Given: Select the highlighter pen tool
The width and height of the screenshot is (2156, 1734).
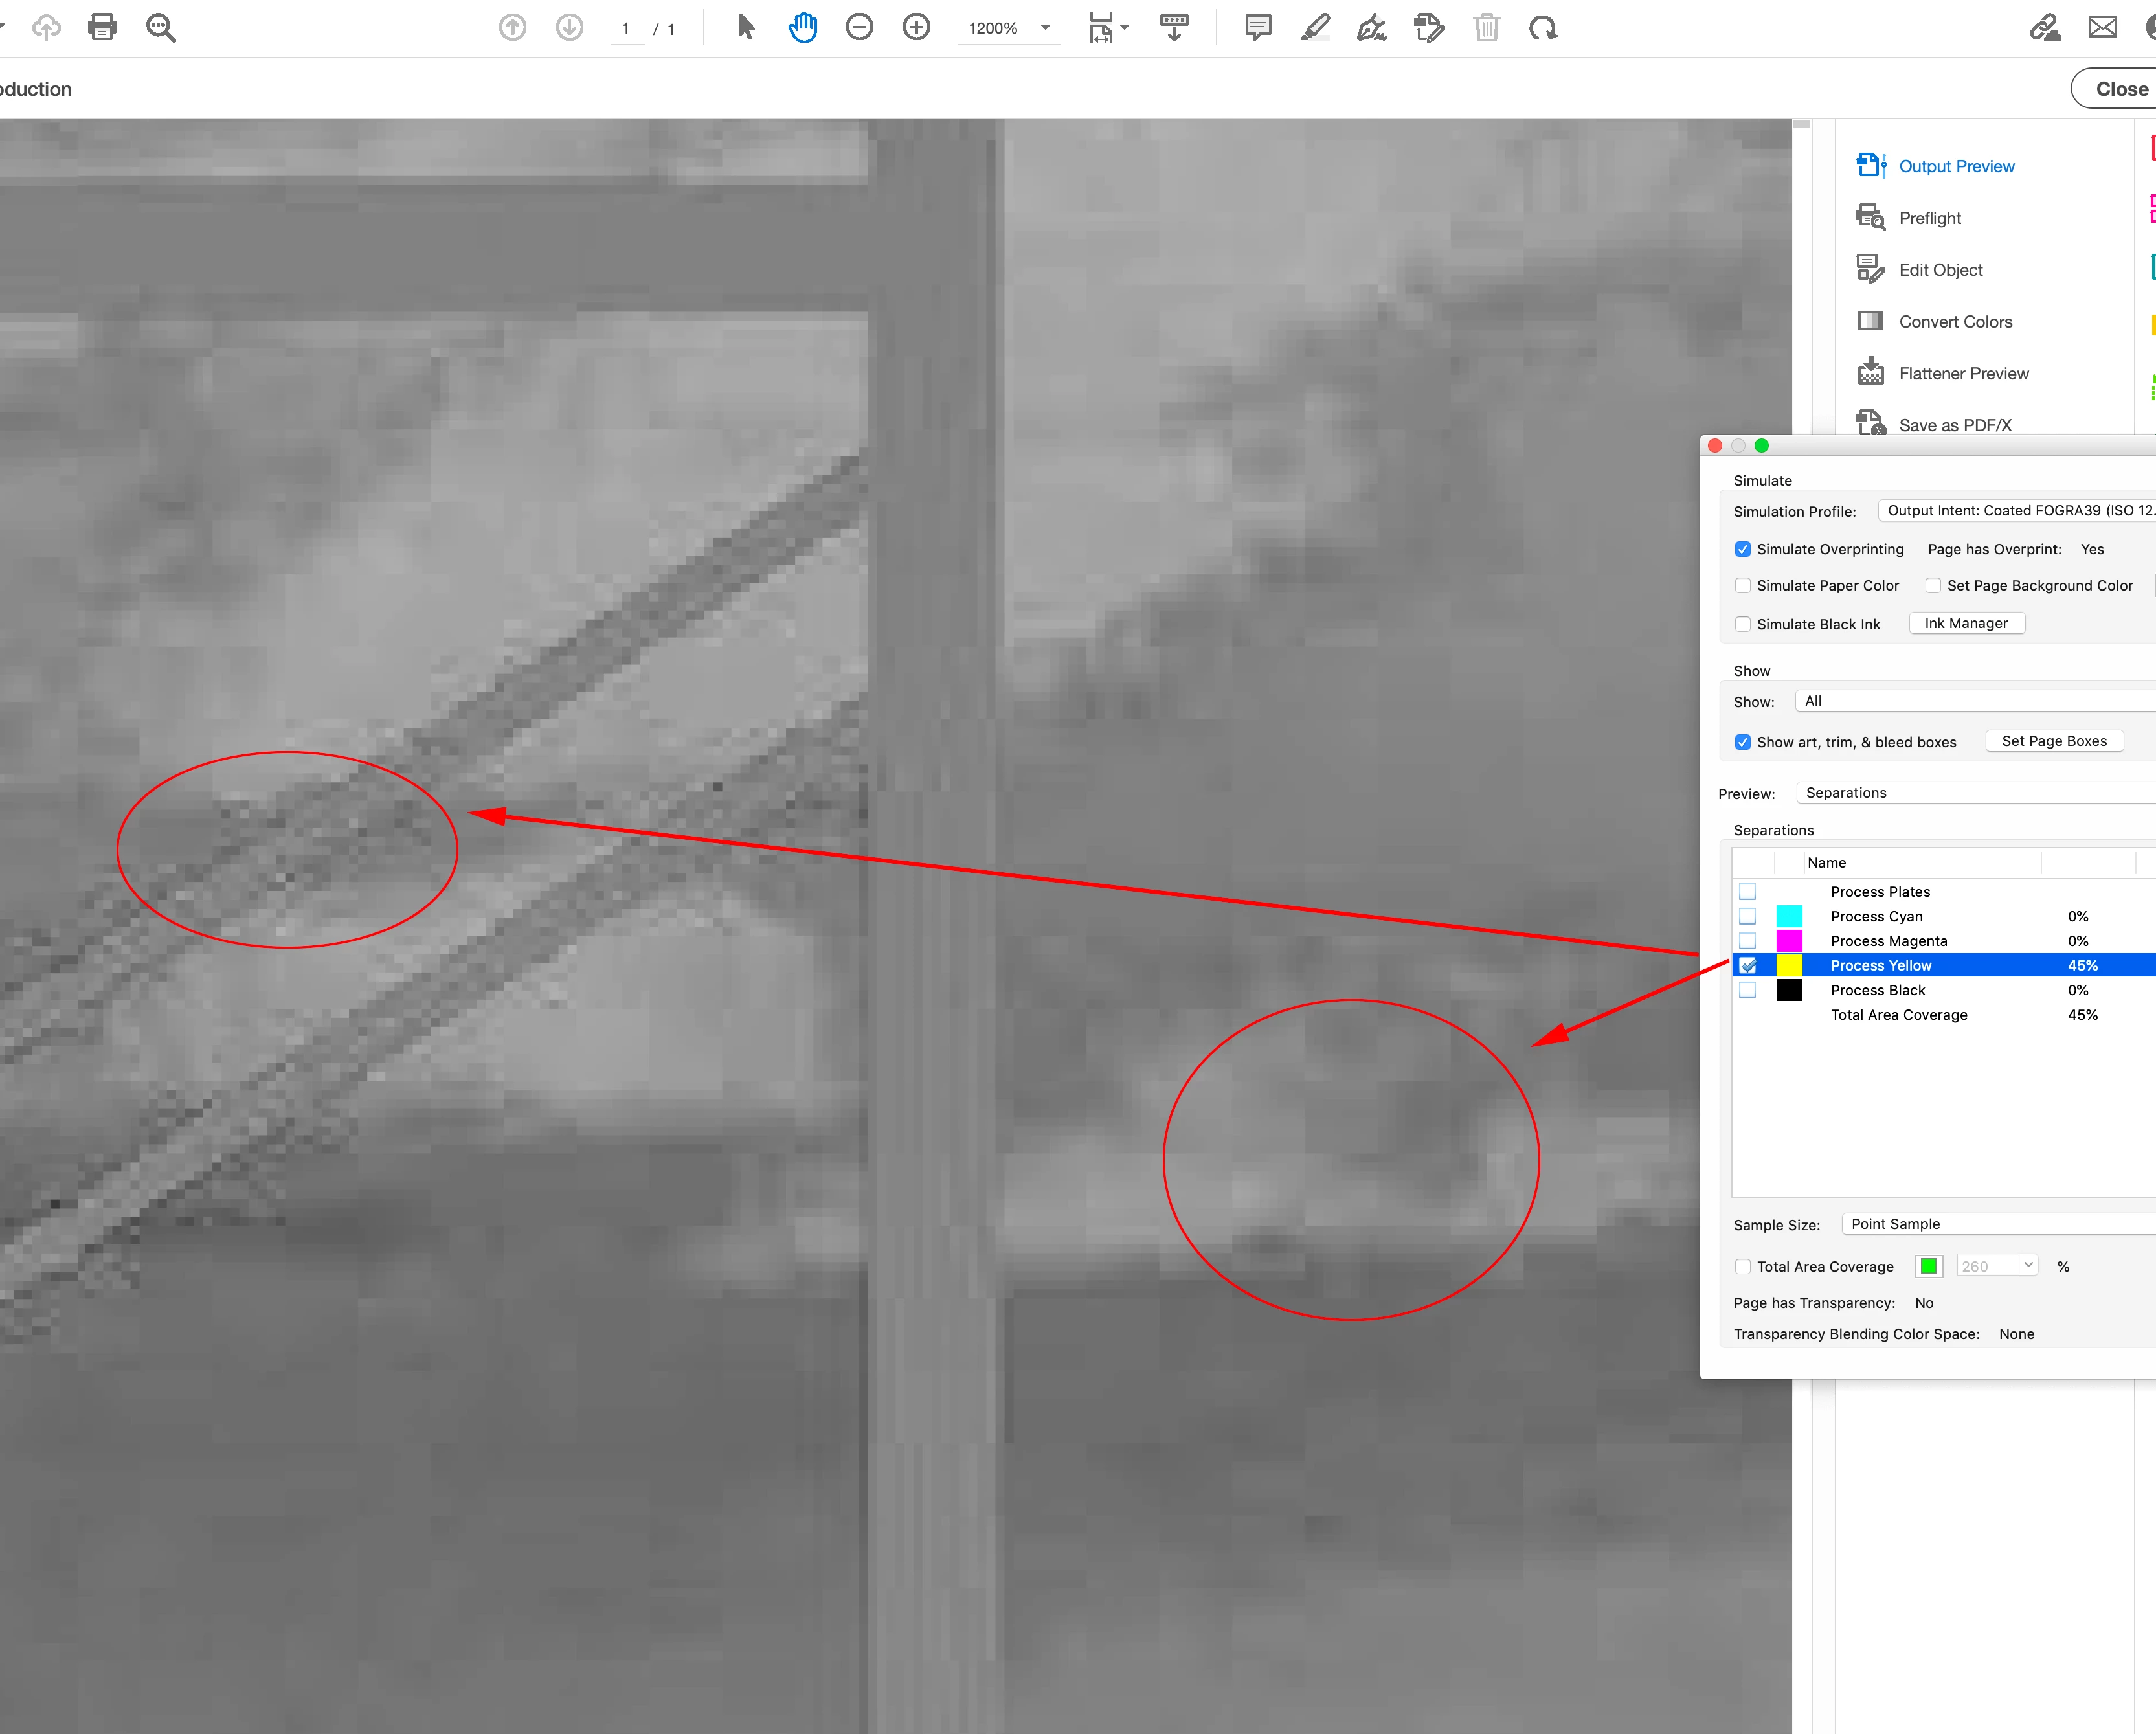Looking at the screenshot, I should 1315,27.
